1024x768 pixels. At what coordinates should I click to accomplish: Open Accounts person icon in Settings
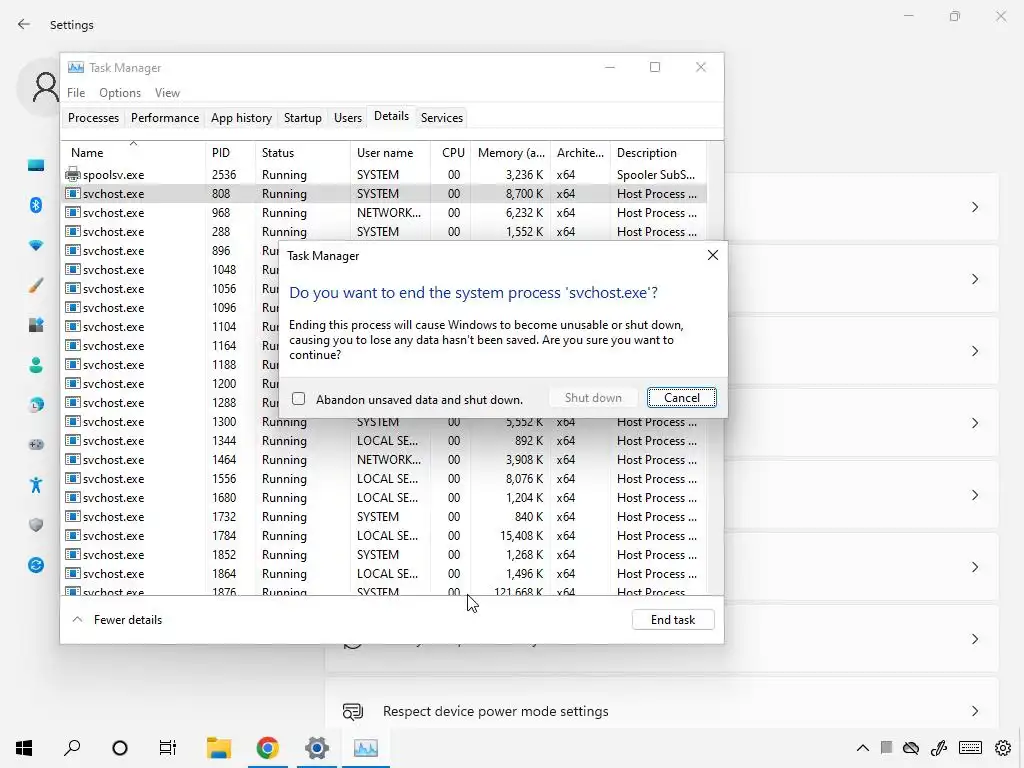tap(36, 365)
